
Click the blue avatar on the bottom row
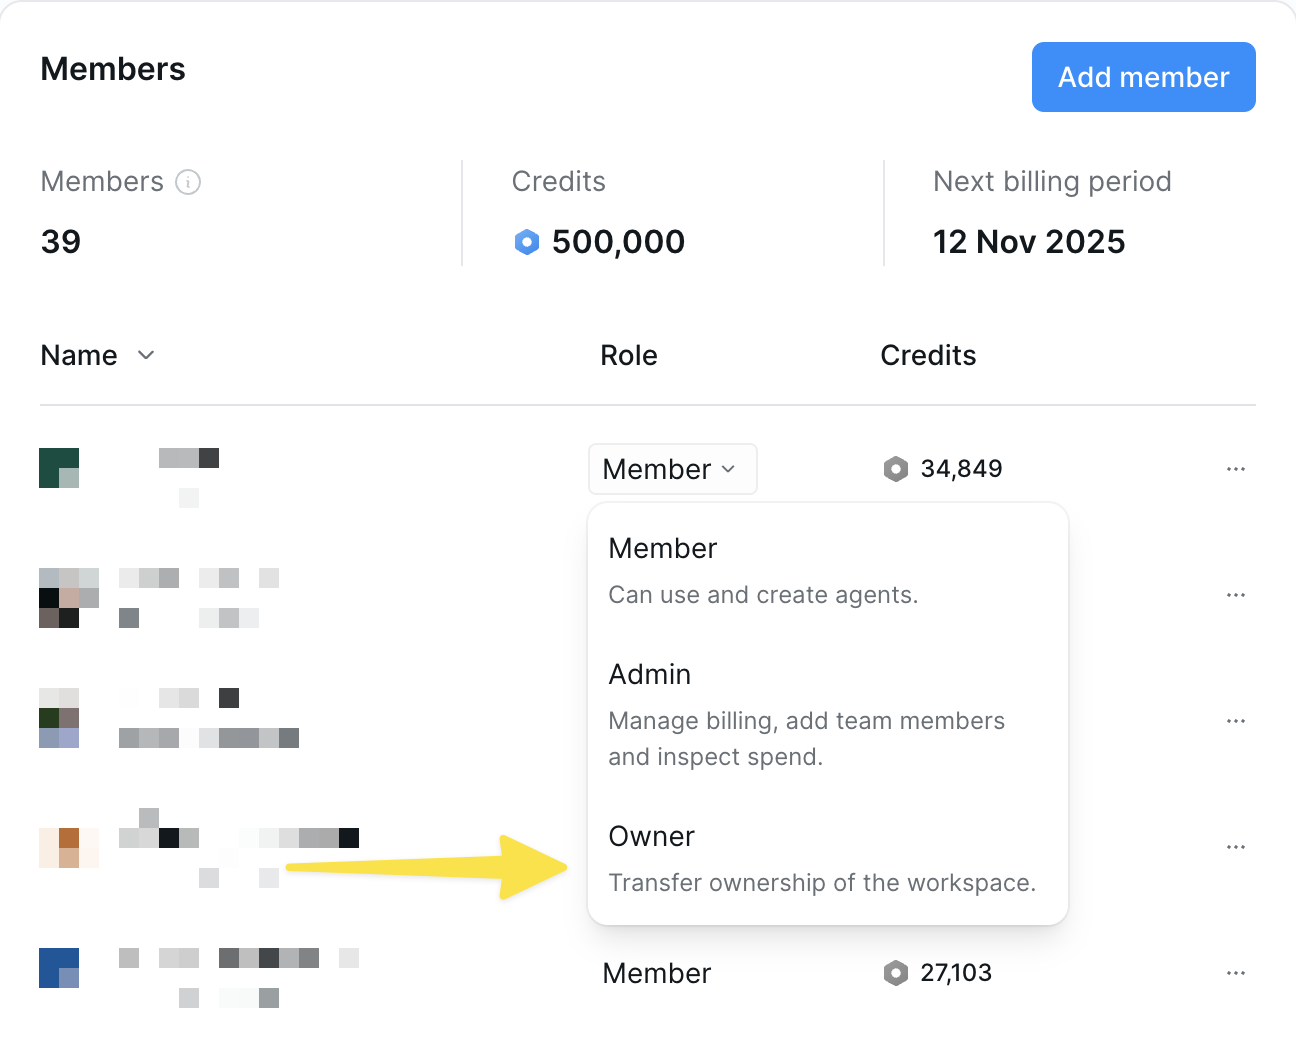(x=58, y=967)
